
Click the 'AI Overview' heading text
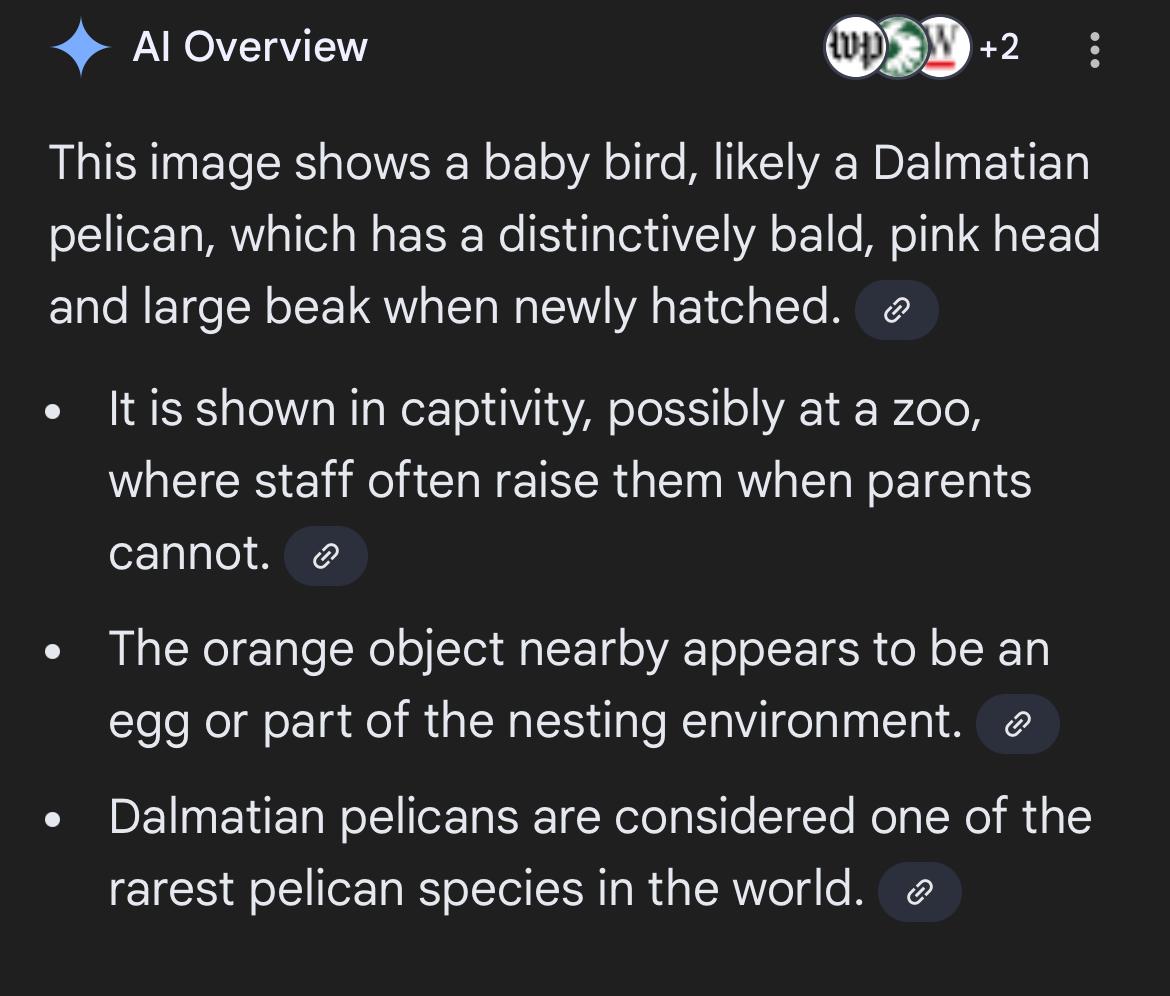(x=250, y=47)
